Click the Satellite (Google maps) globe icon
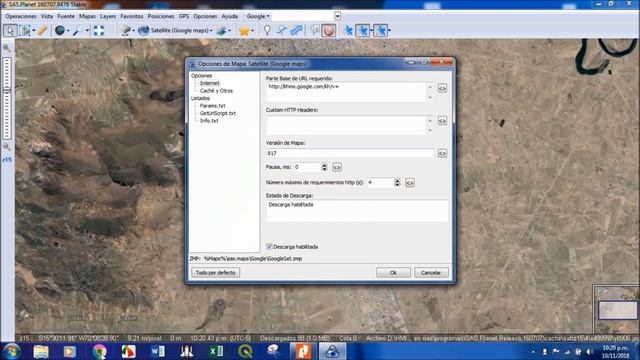 144,31
